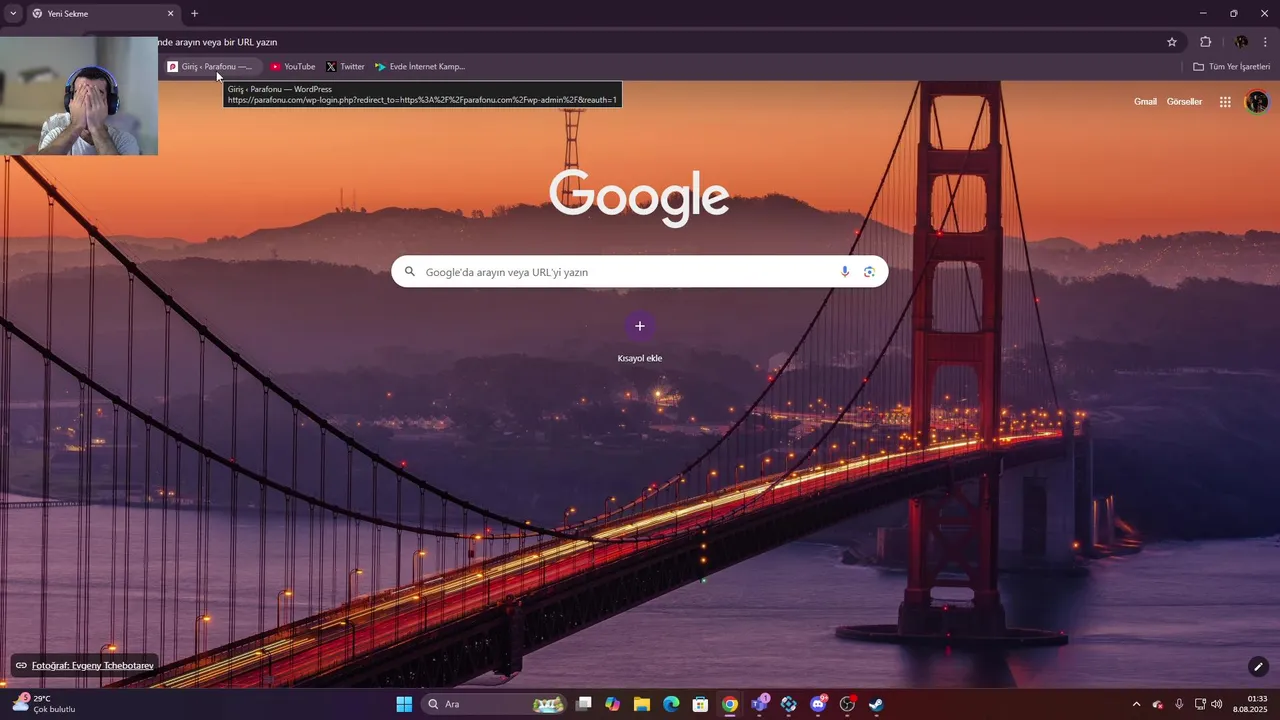
Task: Click the Google search box
Action: (640, 272)
